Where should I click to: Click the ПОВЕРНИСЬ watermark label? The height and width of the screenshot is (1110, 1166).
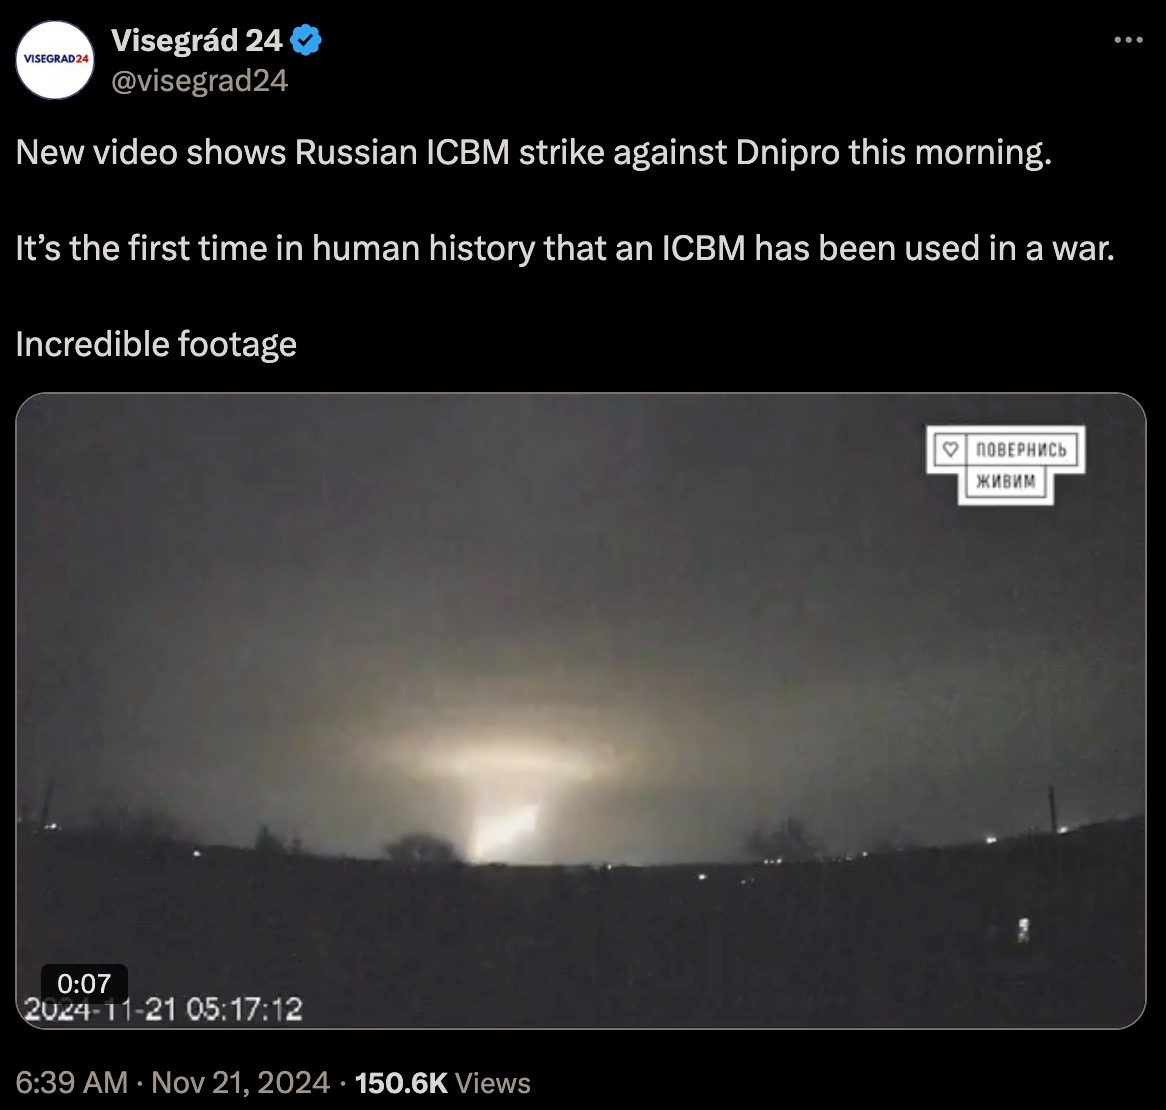pos(1021,450)
